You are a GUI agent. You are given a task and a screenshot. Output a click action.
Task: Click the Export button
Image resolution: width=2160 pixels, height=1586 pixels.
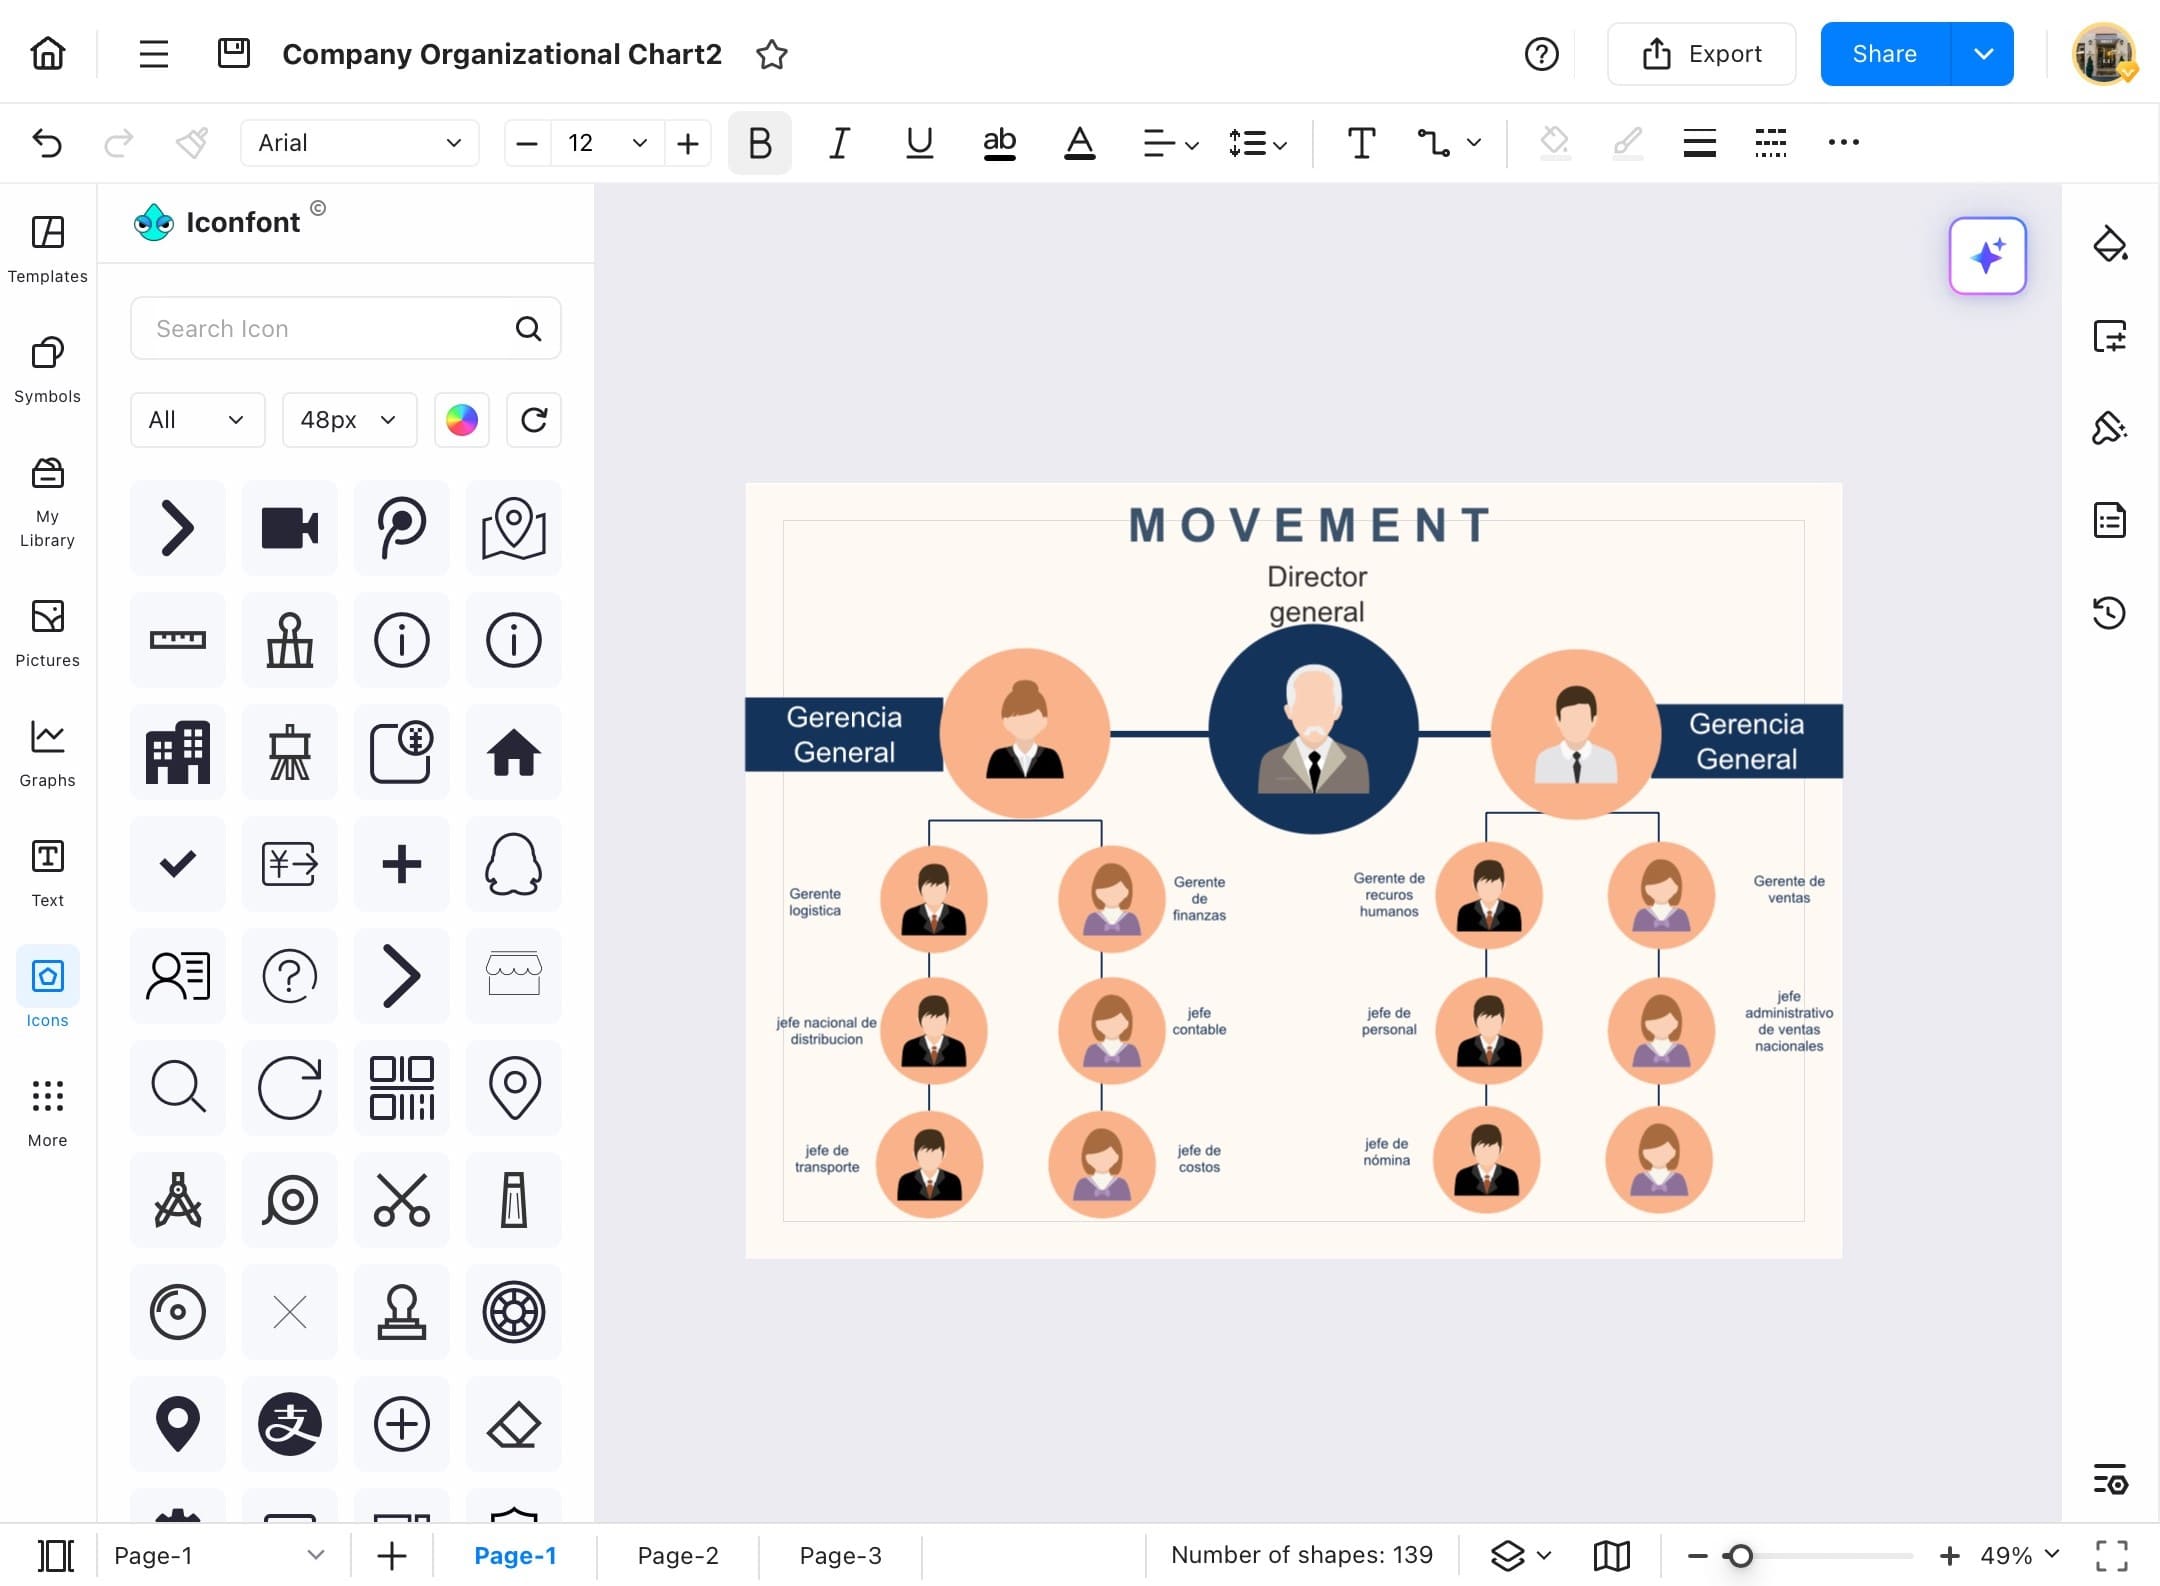[x=1701, y=54]
